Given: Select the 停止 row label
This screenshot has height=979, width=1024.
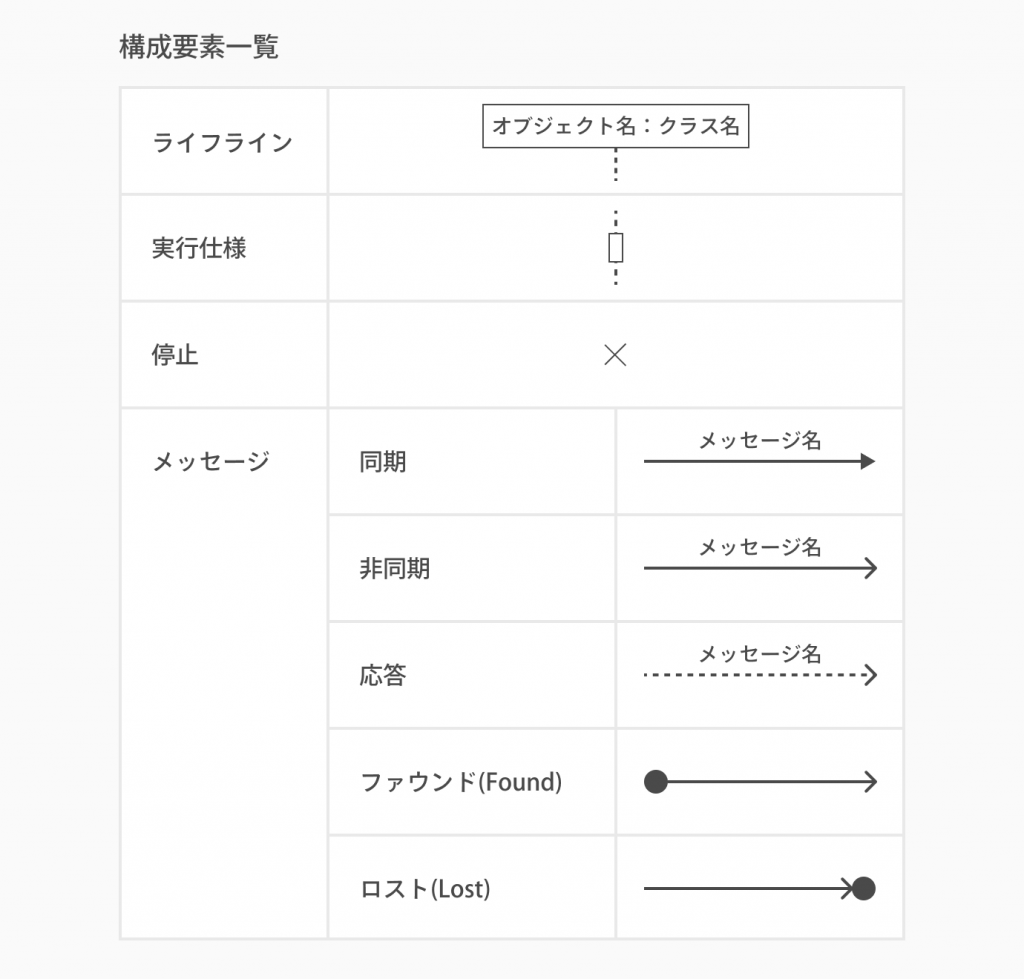Looking at the screenshot, I should 175,355.
